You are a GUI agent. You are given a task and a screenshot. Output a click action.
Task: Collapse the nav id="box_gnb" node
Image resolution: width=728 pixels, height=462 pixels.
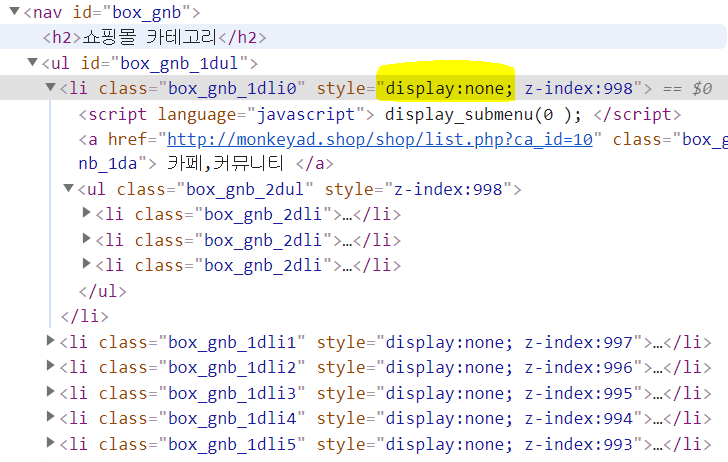point(15,11)
